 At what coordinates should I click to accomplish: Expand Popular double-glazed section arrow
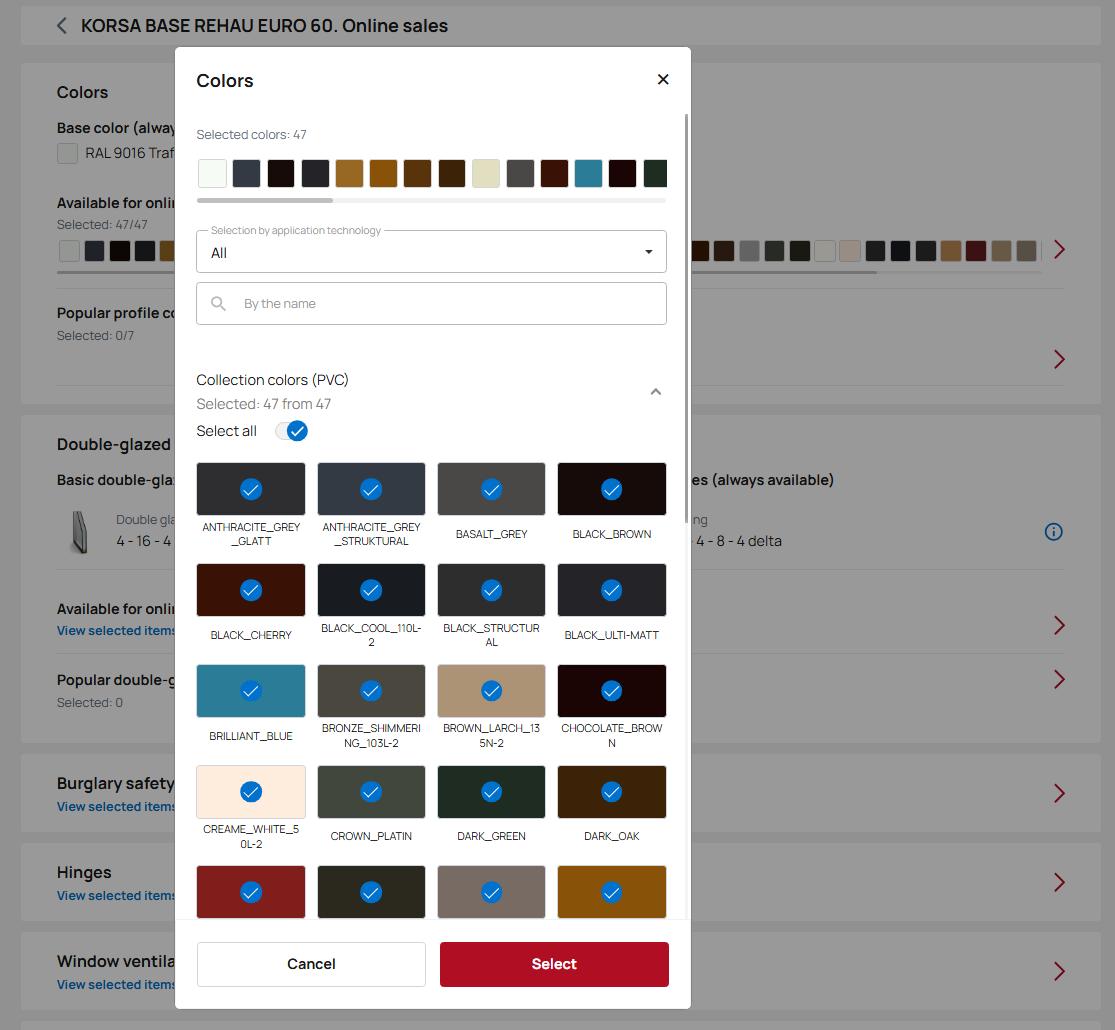[1059, 680]
